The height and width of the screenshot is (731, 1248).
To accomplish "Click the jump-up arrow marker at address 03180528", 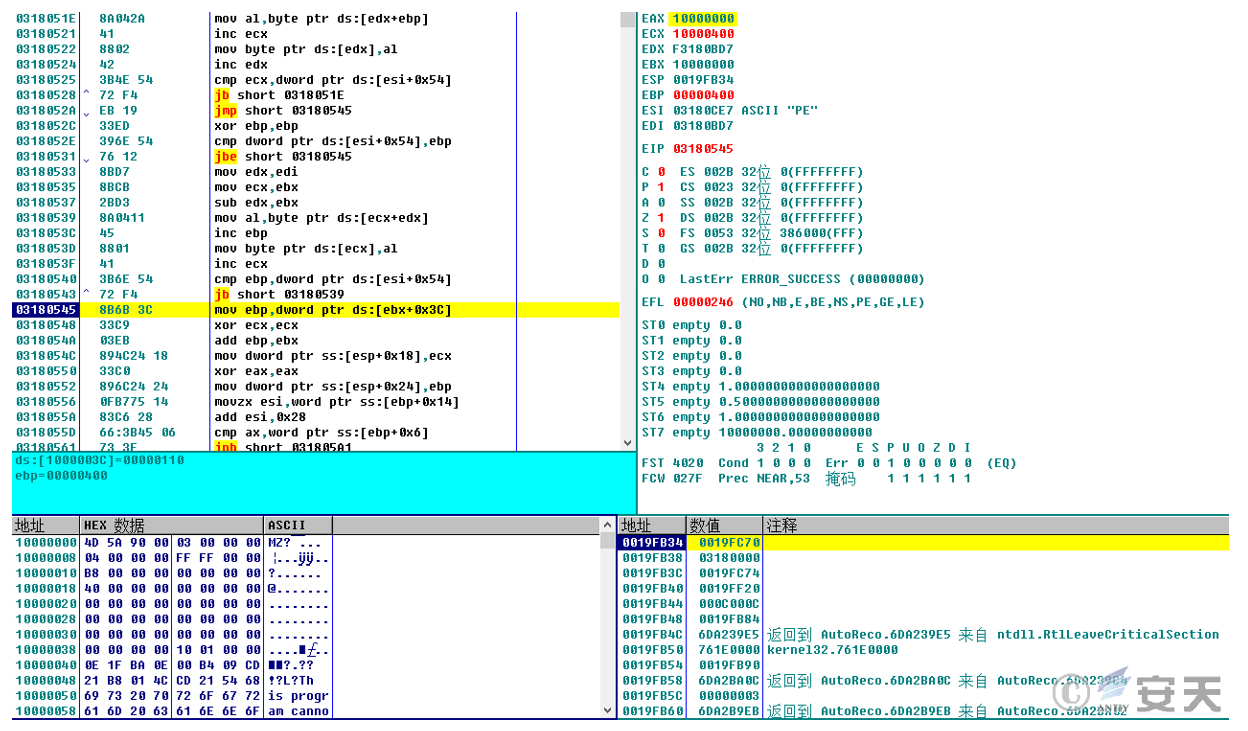I will (87, 95).
